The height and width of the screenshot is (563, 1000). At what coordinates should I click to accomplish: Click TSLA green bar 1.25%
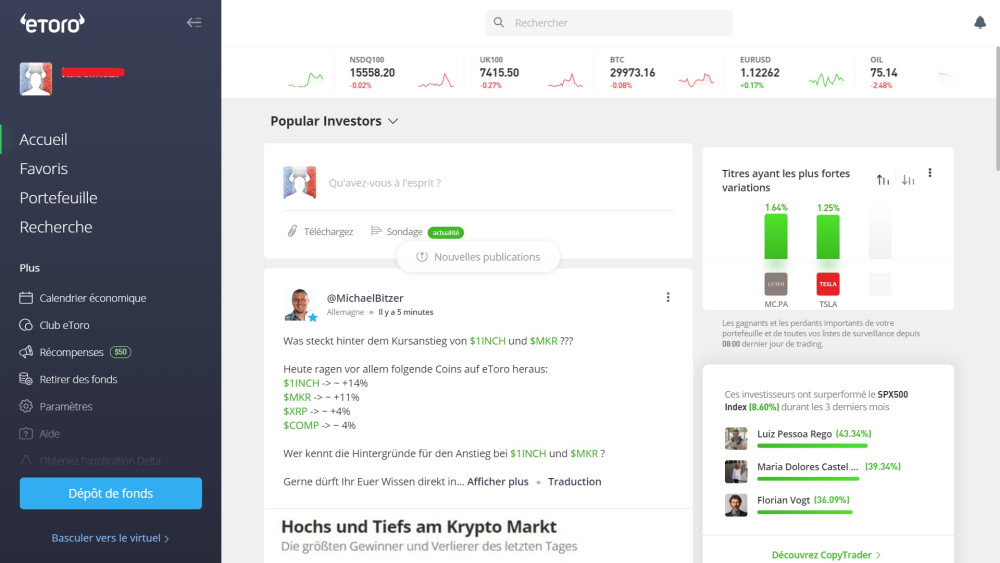click(828, 237)
